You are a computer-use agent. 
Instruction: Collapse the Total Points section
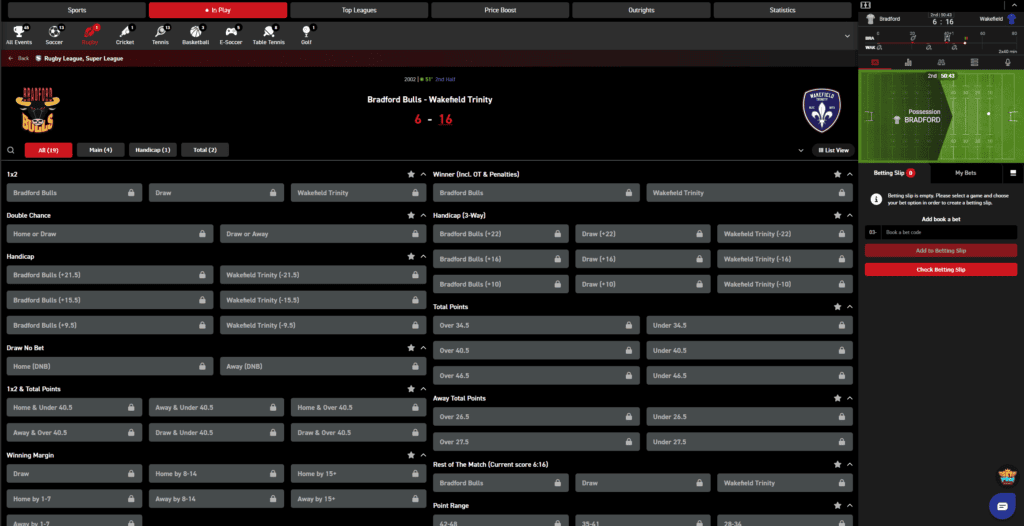850,307
